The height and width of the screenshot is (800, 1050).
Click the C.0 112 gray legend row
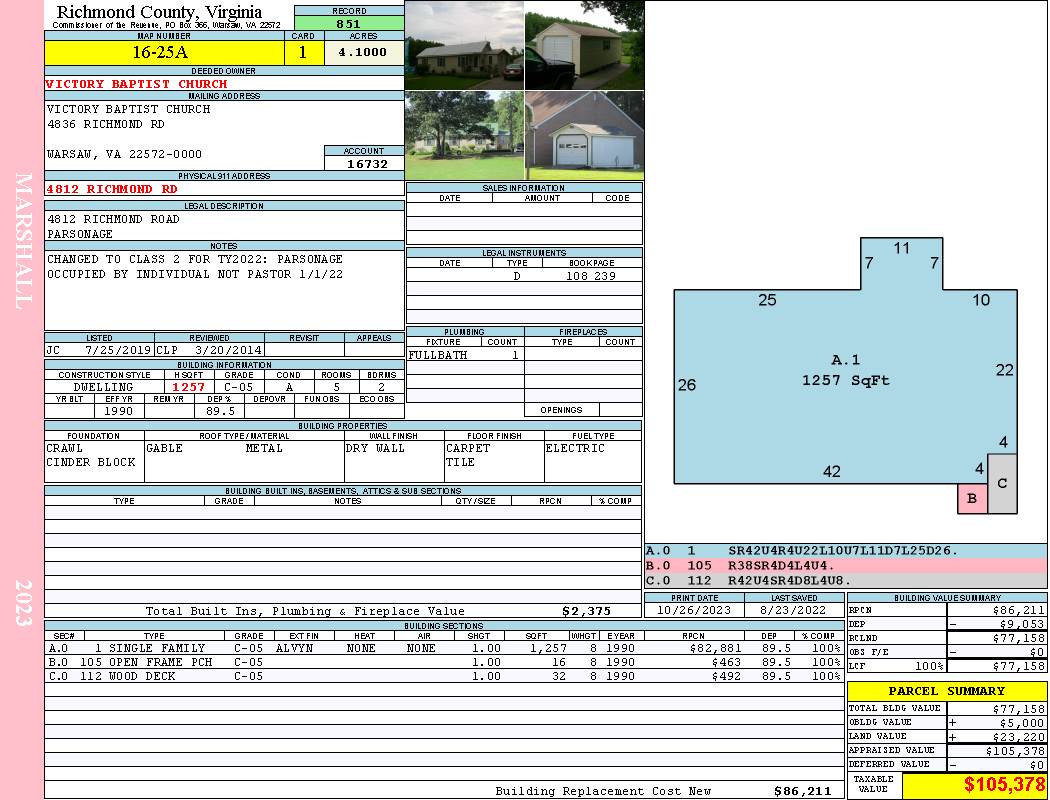click(845, 580)
